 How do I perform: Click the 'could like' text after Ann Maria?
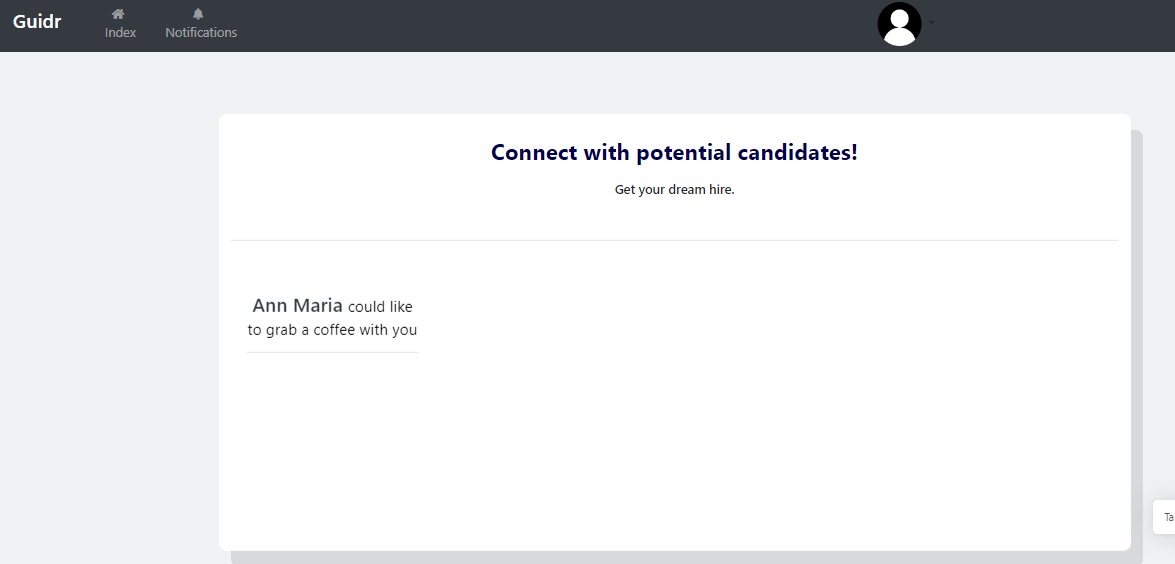pyautogui.click(x=380, y=307)
